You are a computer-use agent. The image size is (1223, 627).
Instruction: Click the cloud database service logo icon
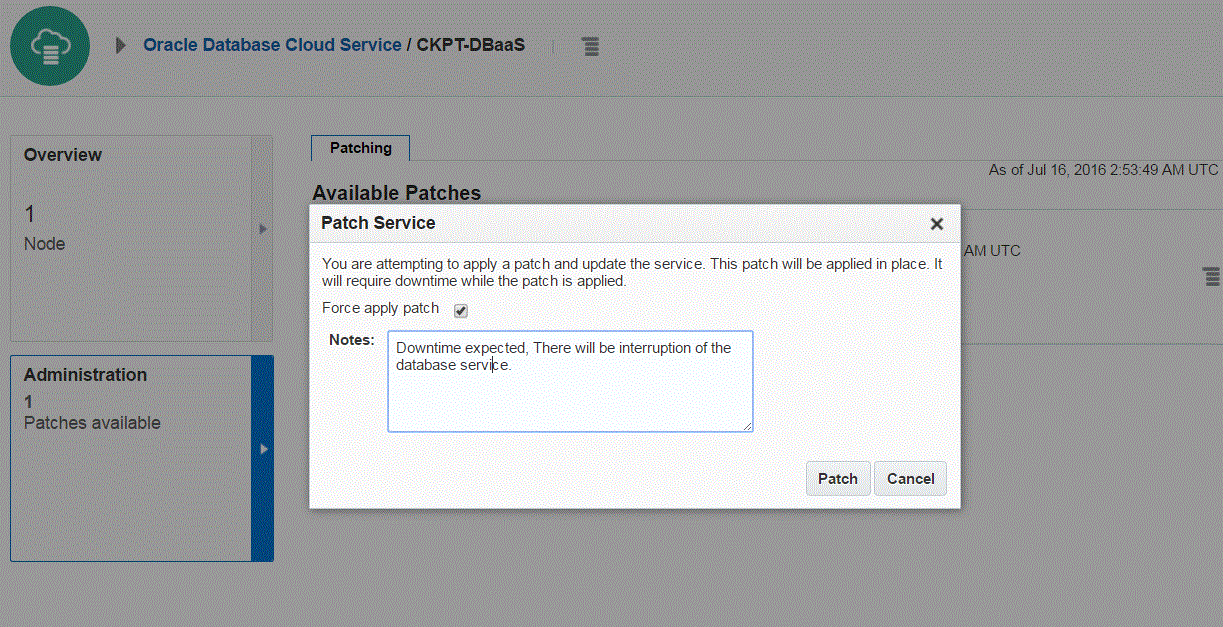50,46
